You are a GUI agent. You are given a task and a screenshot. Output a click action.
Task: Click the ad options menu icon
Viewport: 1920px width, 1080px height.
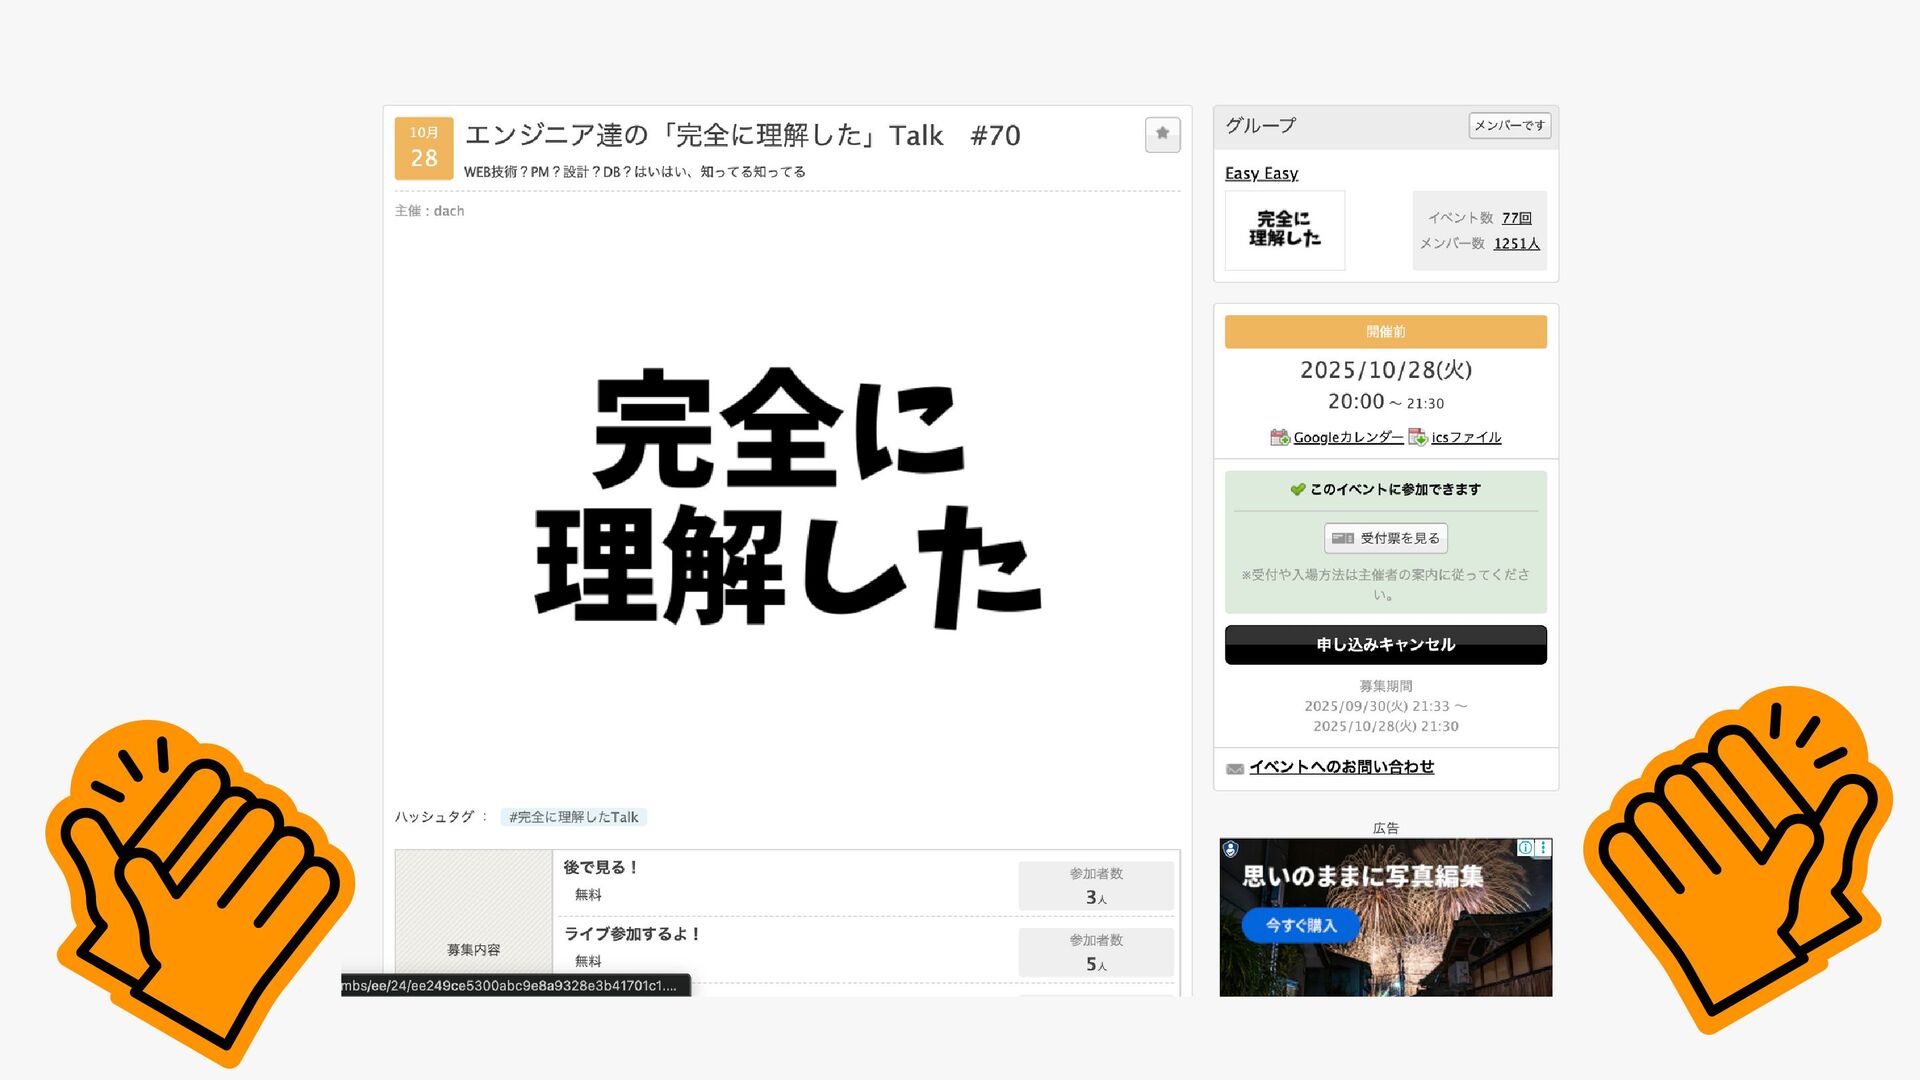(1543, 848)
